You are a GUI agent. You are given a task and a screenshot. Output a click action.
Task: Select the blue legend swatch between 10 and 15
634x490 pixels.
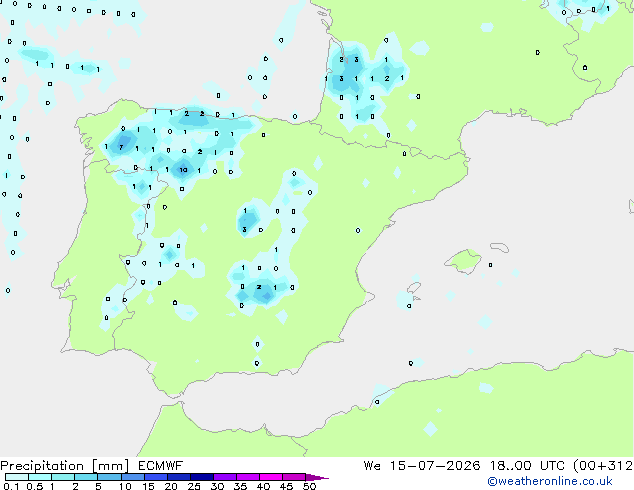coord(132,477)
